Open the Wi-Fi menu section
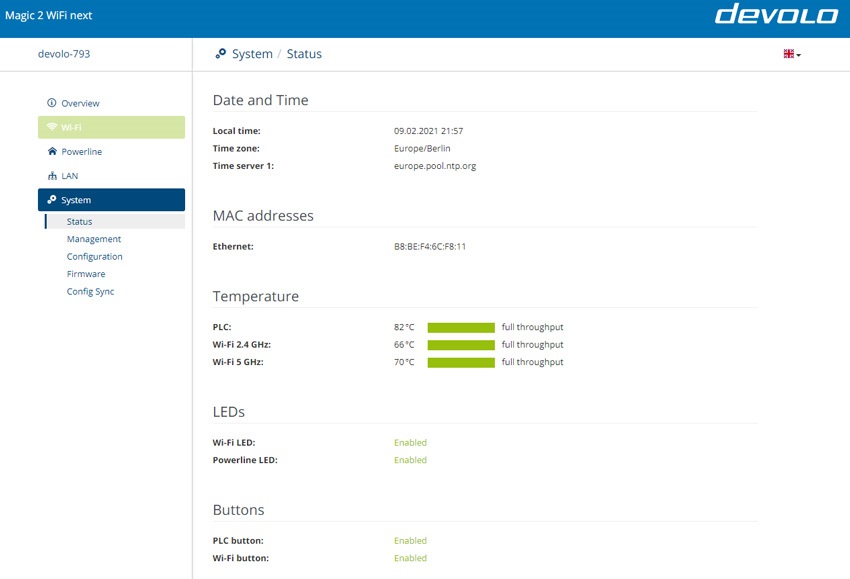Image resolution: width=850 pixels, height=579 pixels. click(111, 127)
